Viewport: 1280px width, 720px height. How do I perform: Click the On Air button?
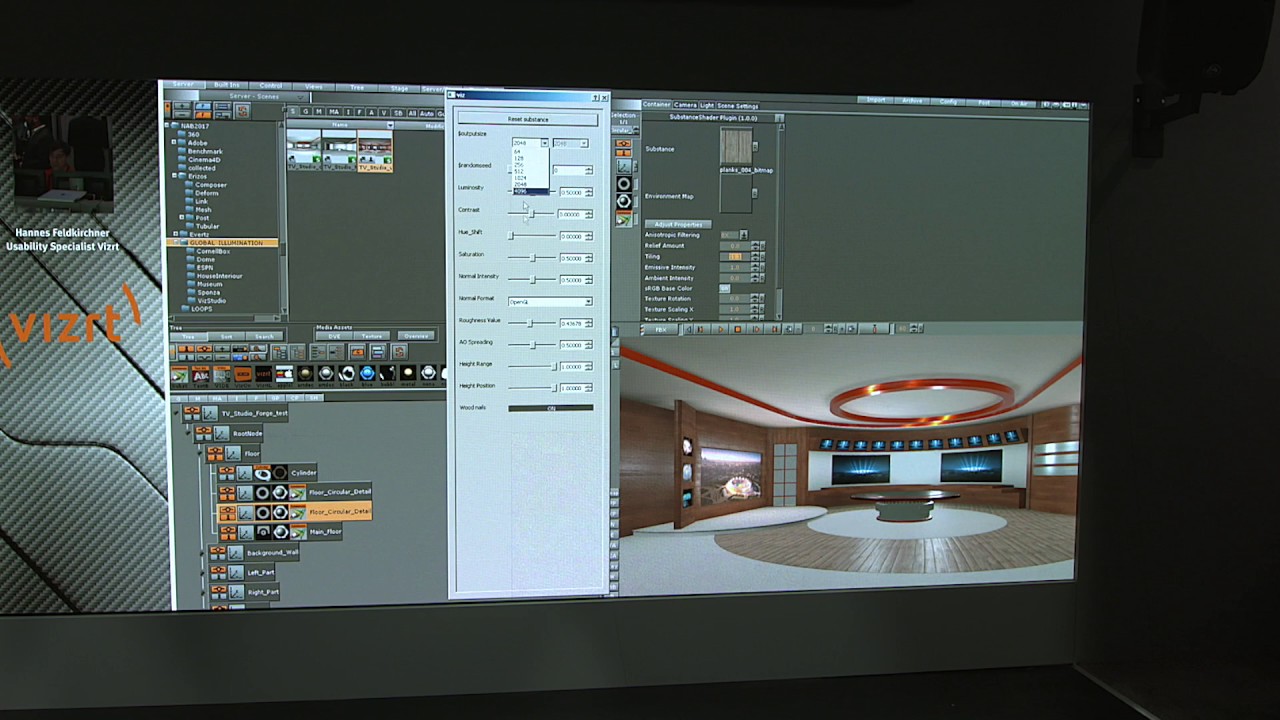[x=1019, y=103]
